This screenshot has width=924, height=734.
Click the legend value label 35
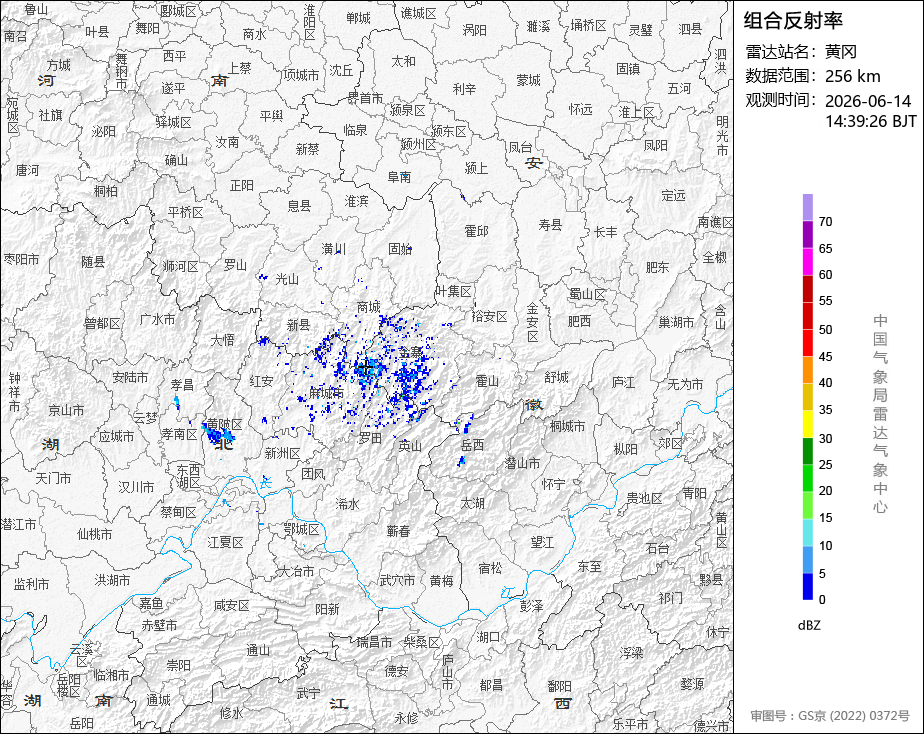[x=825, y=410]
